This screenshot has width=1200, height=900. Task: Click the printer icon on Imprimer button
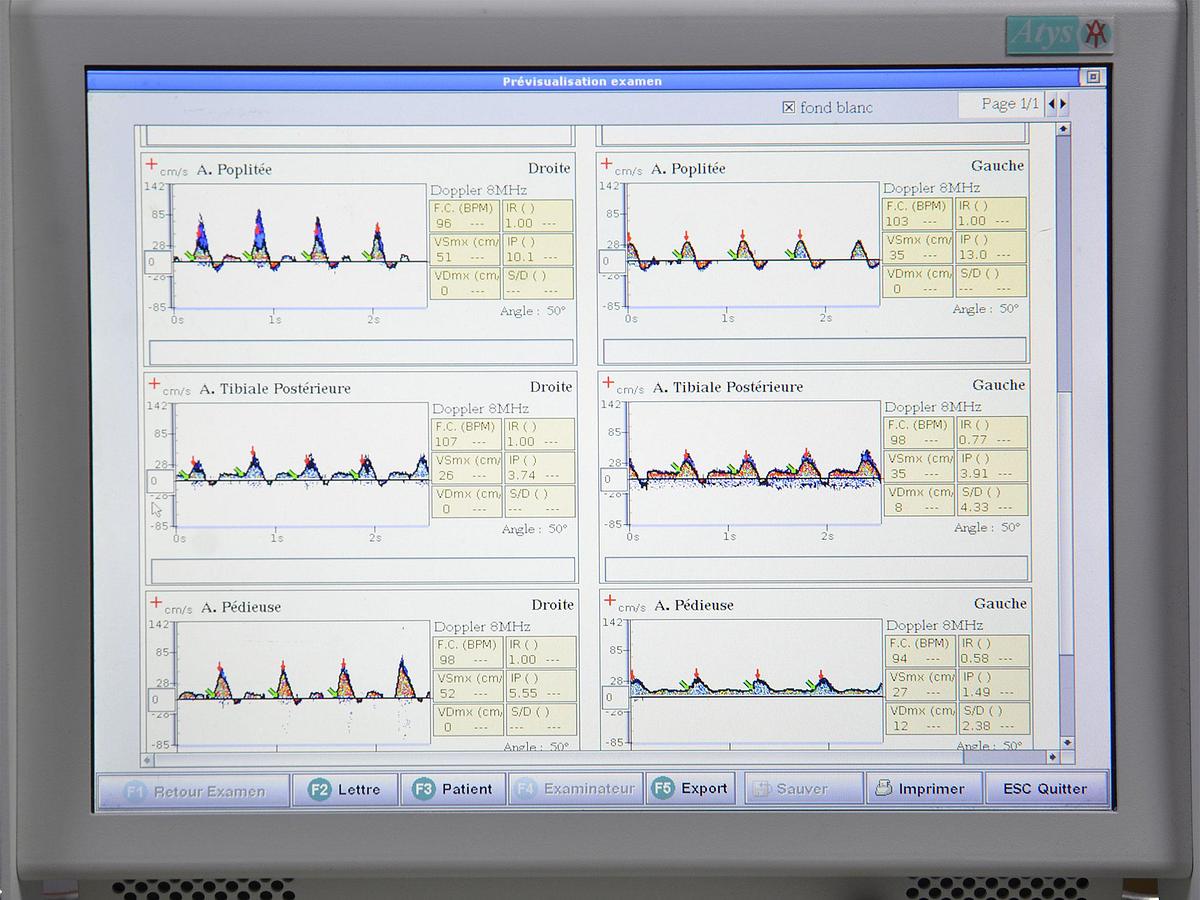pyautogui.click(x=884, y=789)
